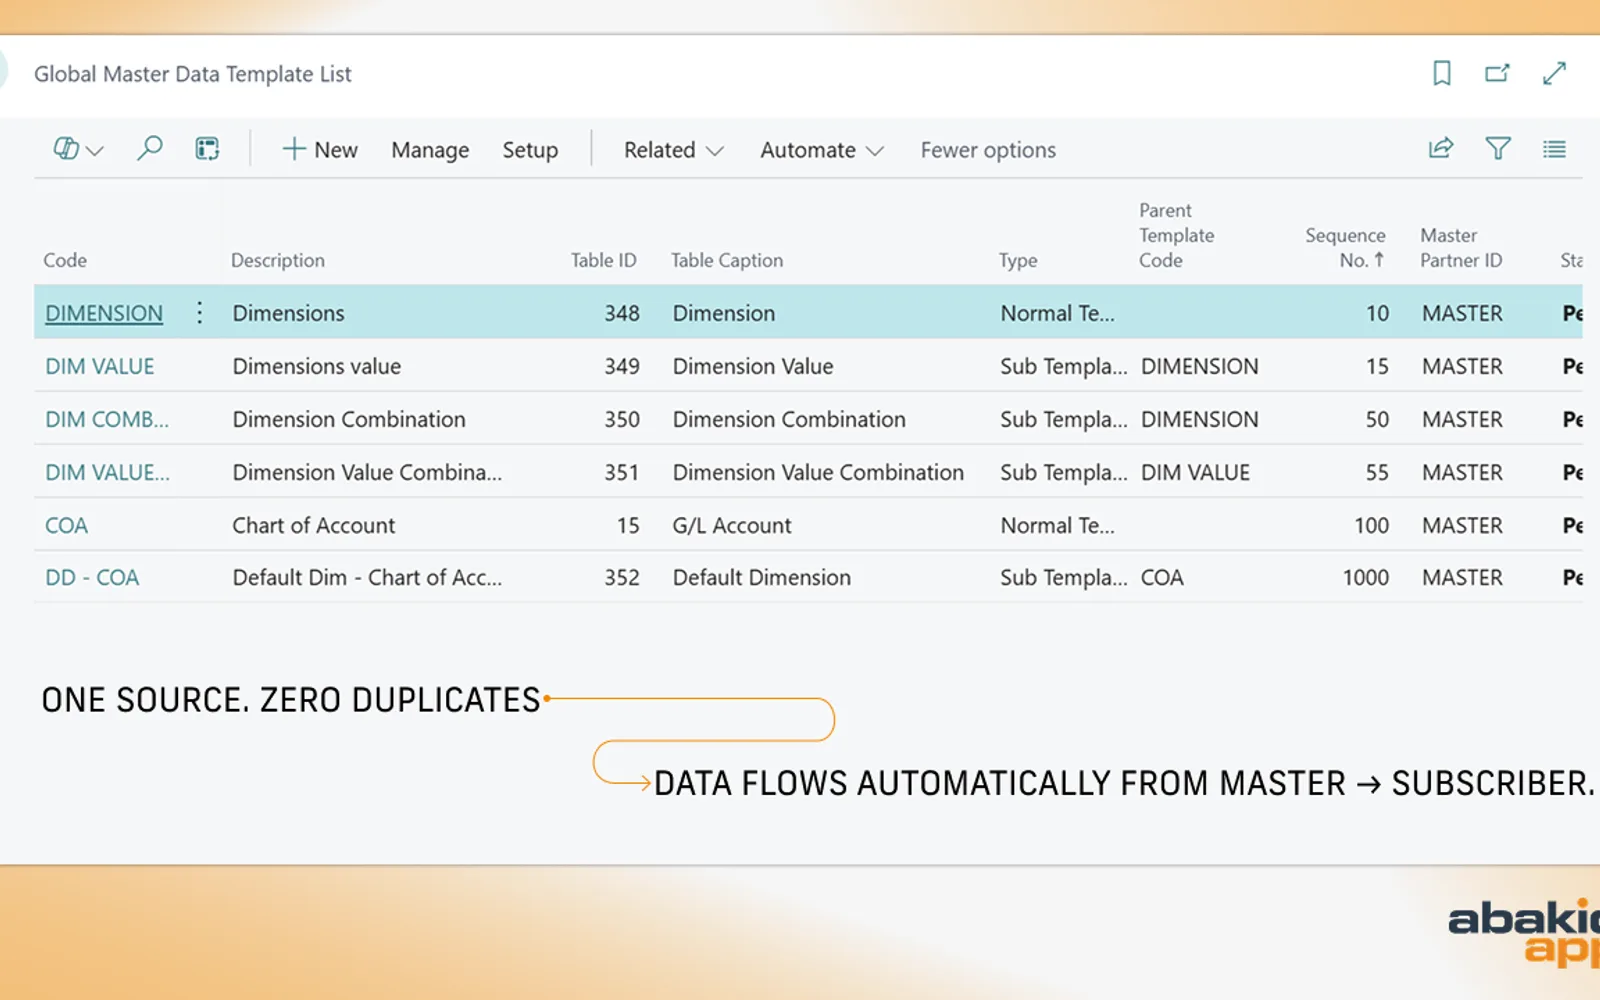Select the 'G/L Account' table caption cell
Viewport: 1600px width, 1000px height.
pyautogui.click(x=732, y=525)
